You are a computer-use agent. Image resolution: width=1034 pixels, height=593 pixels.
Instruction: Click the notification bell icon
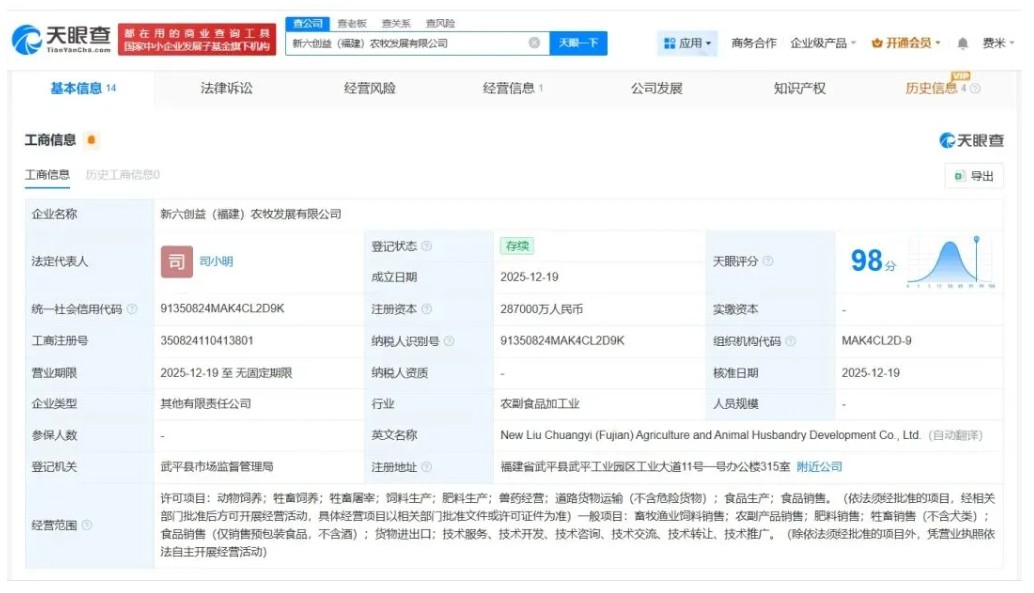[x=962, y=43]
